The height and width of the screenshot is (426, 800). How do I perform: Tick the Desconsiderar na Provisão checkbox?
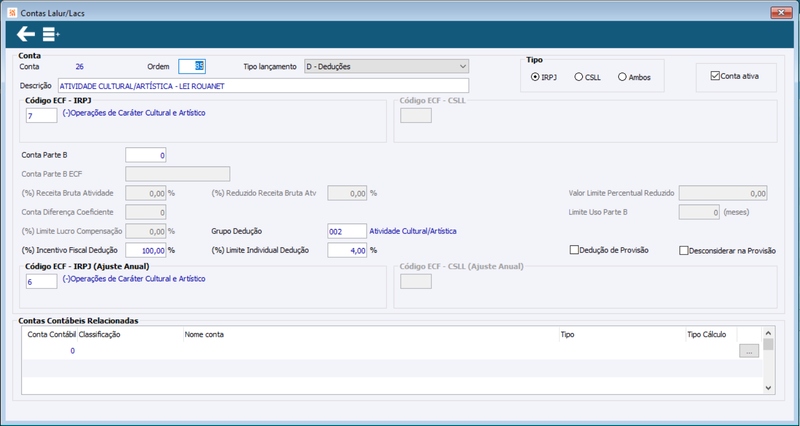(728, 250)
